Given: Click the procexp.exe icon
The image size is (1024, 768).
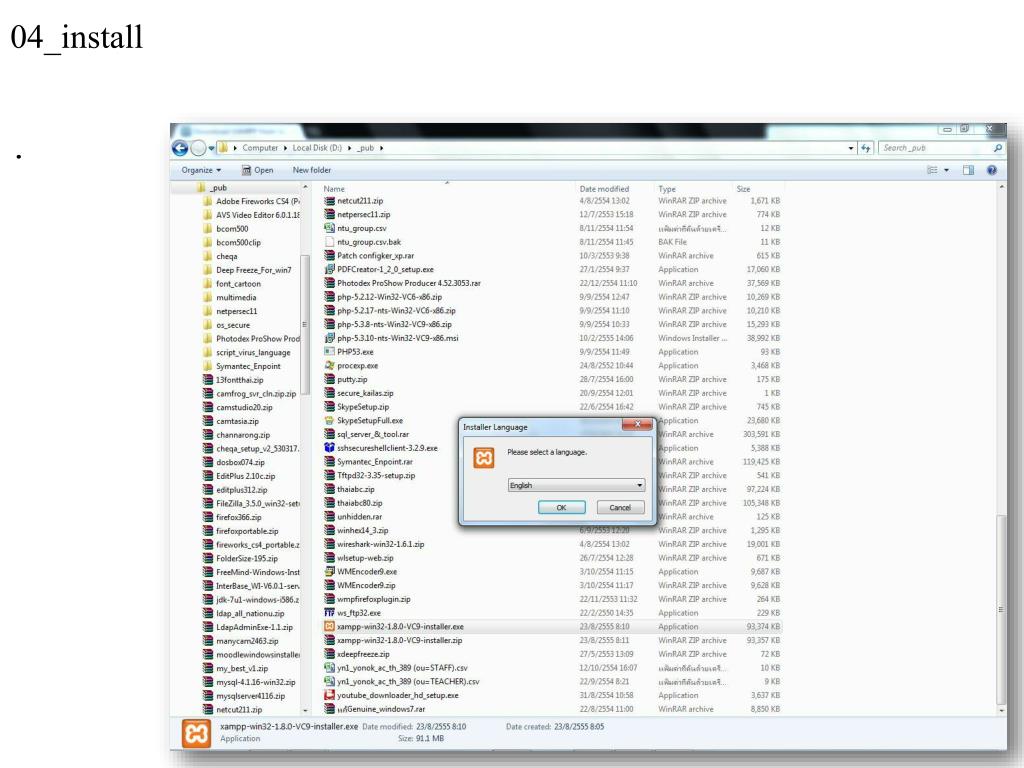Looking at the screenshot, I should coord(329,366).
